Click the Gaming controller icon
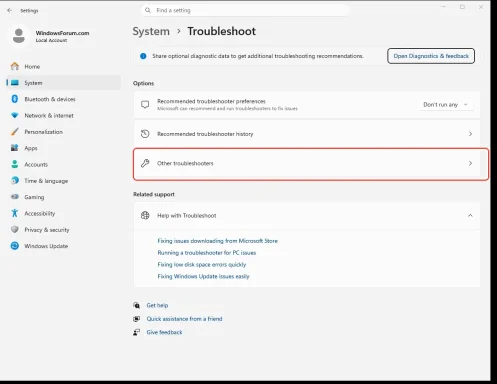The height and width of the screenshot is (384, 497). point(15,197)
